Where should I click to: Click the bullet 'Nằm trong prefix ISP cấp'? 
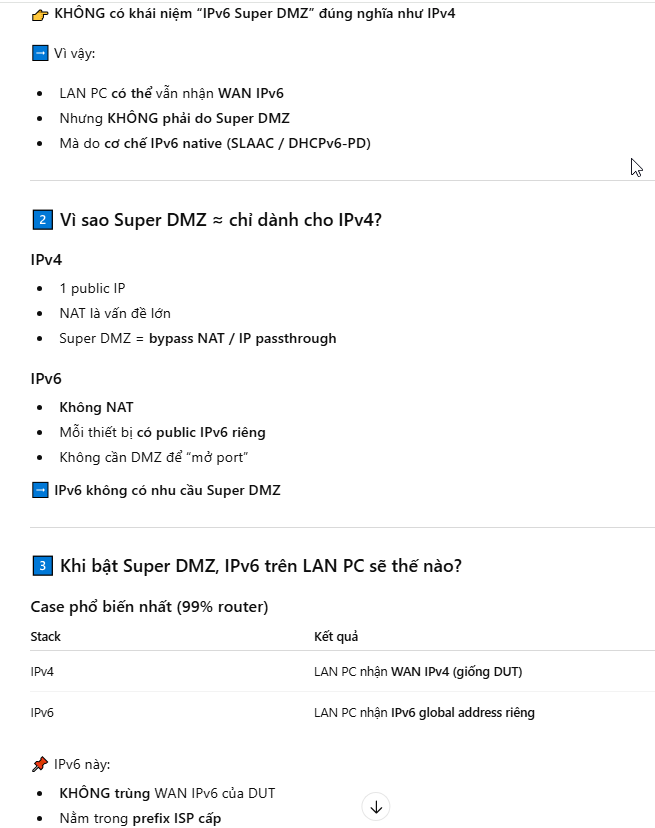140,818
